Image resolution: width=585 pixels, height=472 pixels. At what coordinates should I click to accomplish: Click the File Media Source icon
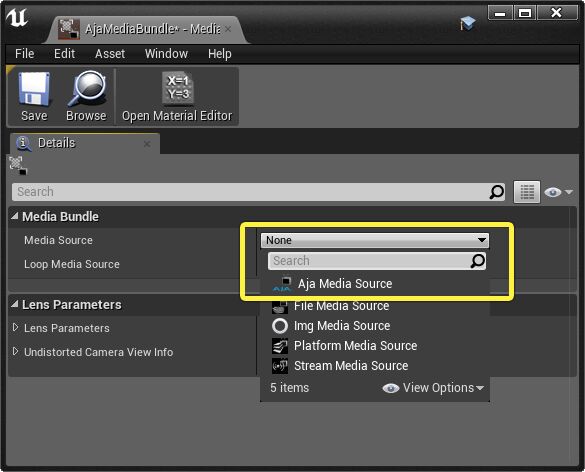[x=280, y=306]
